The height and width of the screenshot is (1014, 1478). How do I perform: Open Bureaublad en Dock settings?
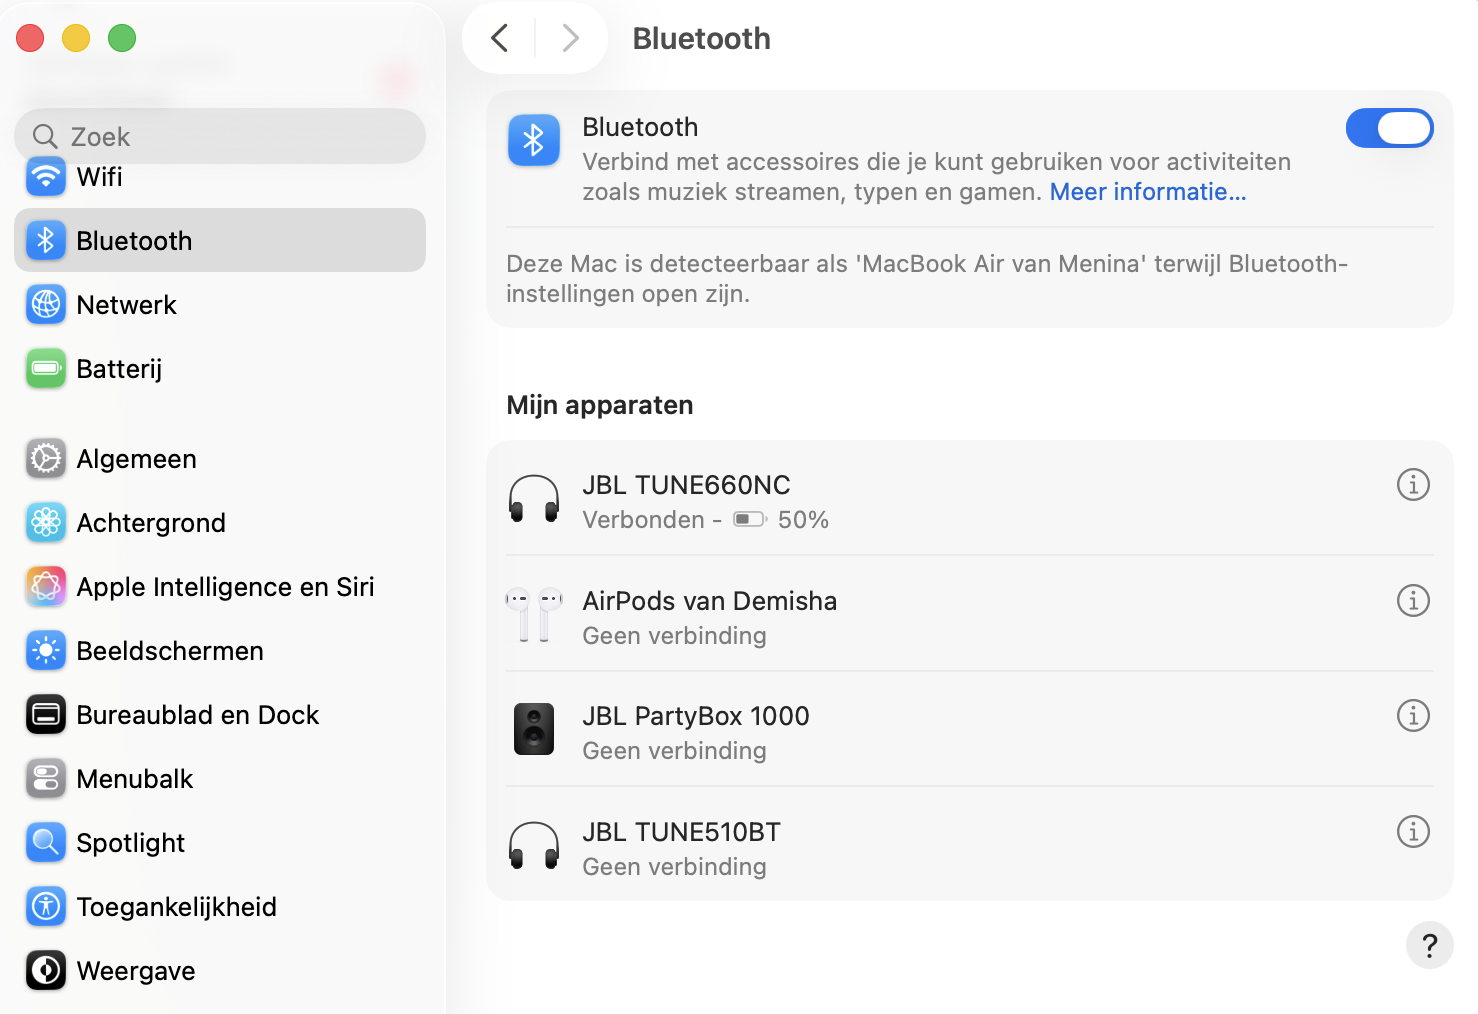point(45,714)
